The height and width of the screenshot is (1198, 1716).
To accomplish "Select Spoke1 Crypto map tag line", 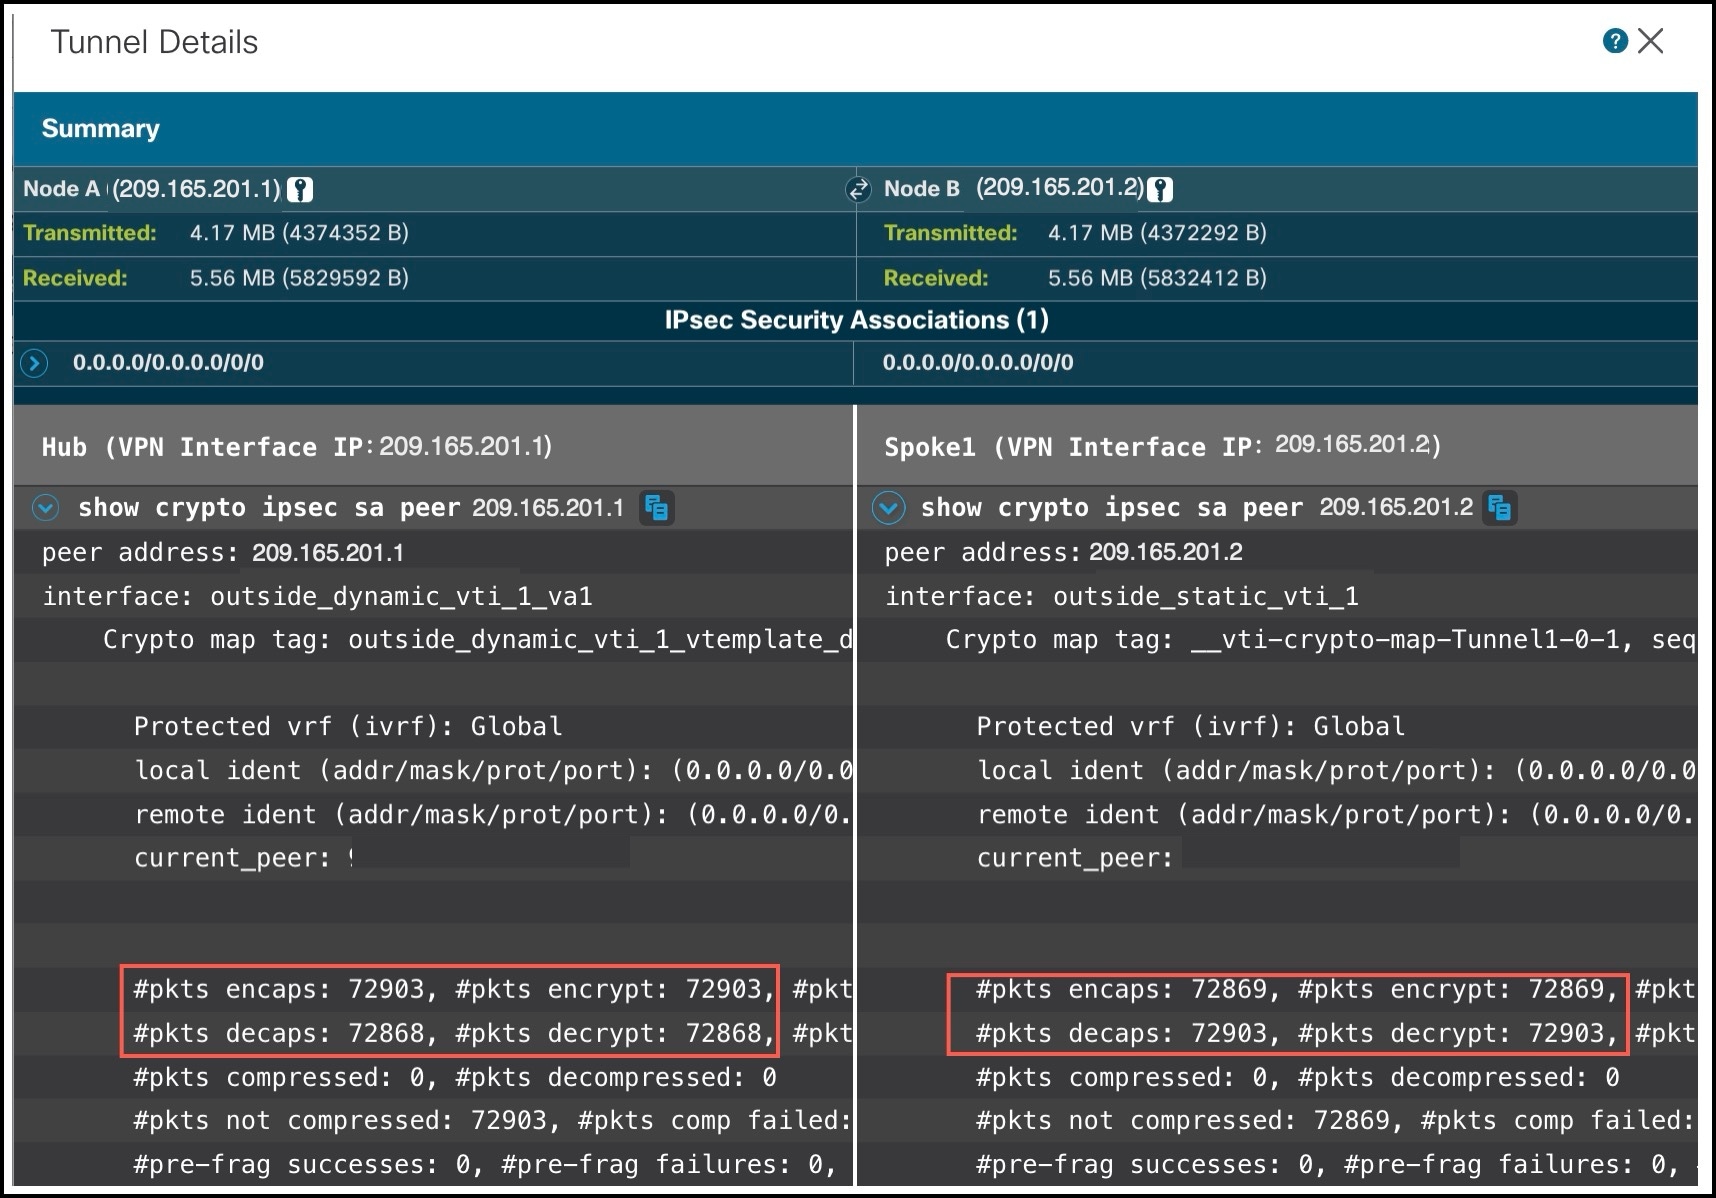I will pyautogui.click(x=1321, y=640).
